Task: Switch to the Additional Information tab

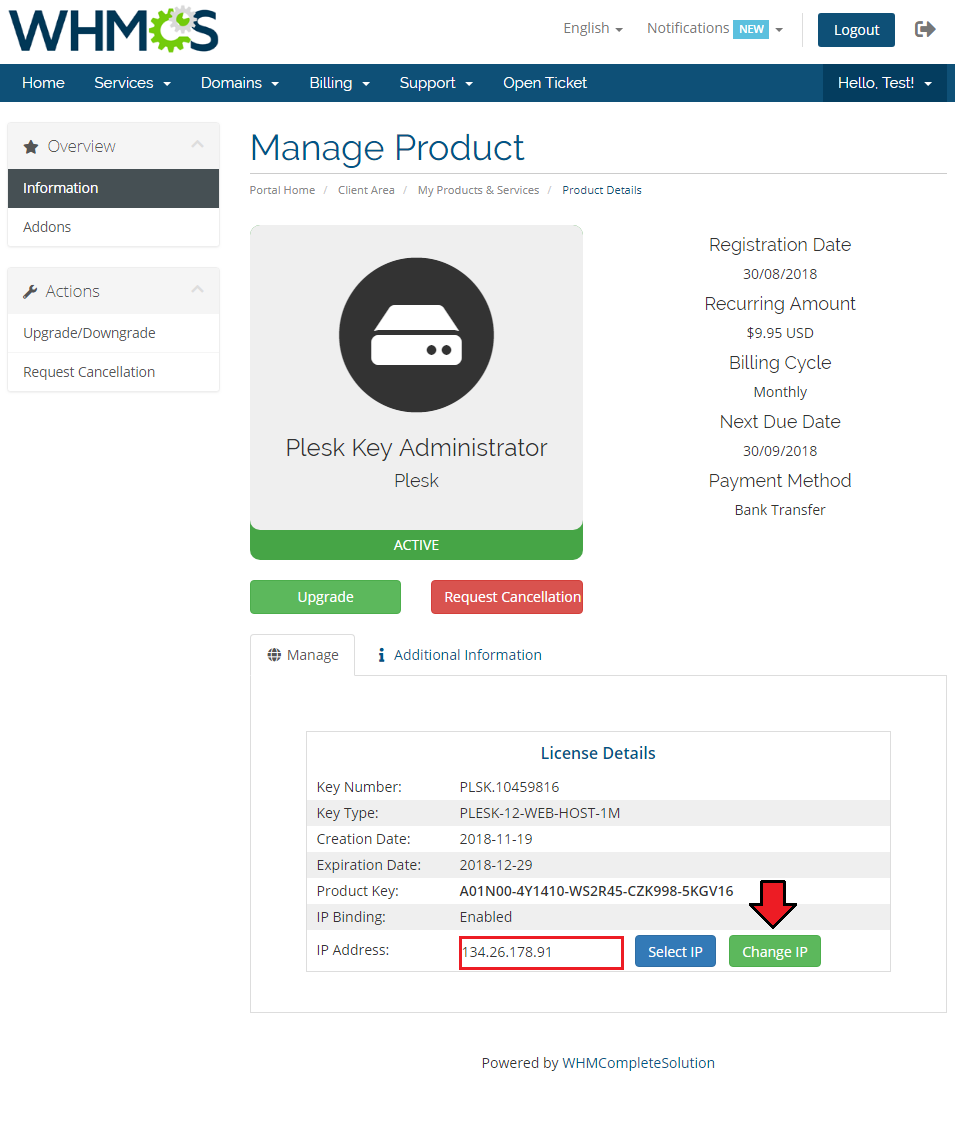Action: [459, 655]
